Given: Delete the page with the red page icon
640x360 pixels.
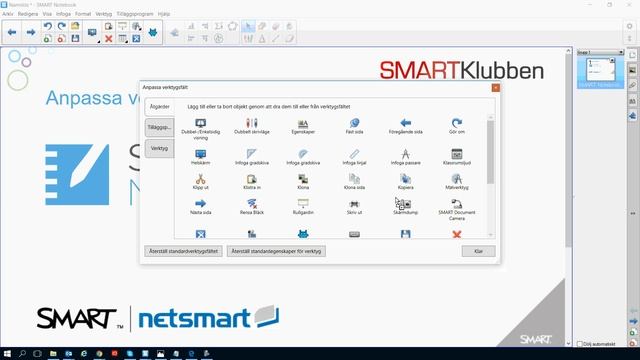Looking at the screenshot, I should coord(61,39).
